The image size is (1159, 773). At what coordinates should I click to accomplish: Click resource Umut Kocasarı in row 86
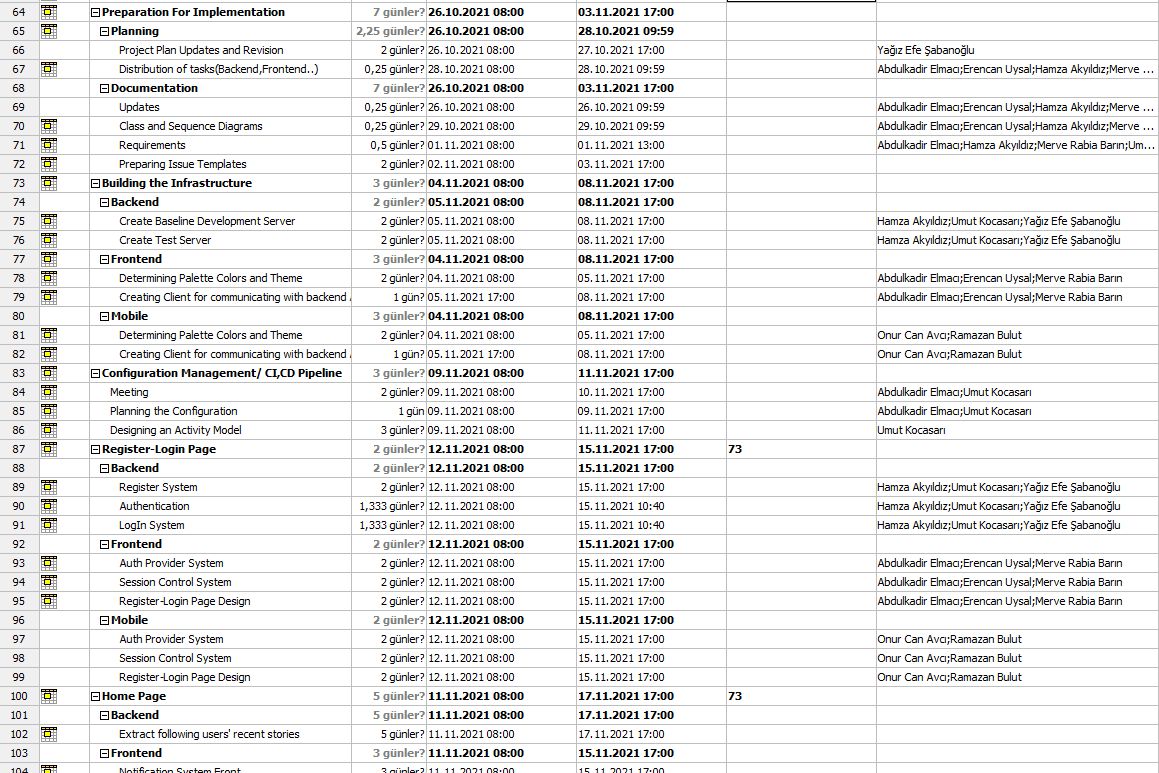911,430
